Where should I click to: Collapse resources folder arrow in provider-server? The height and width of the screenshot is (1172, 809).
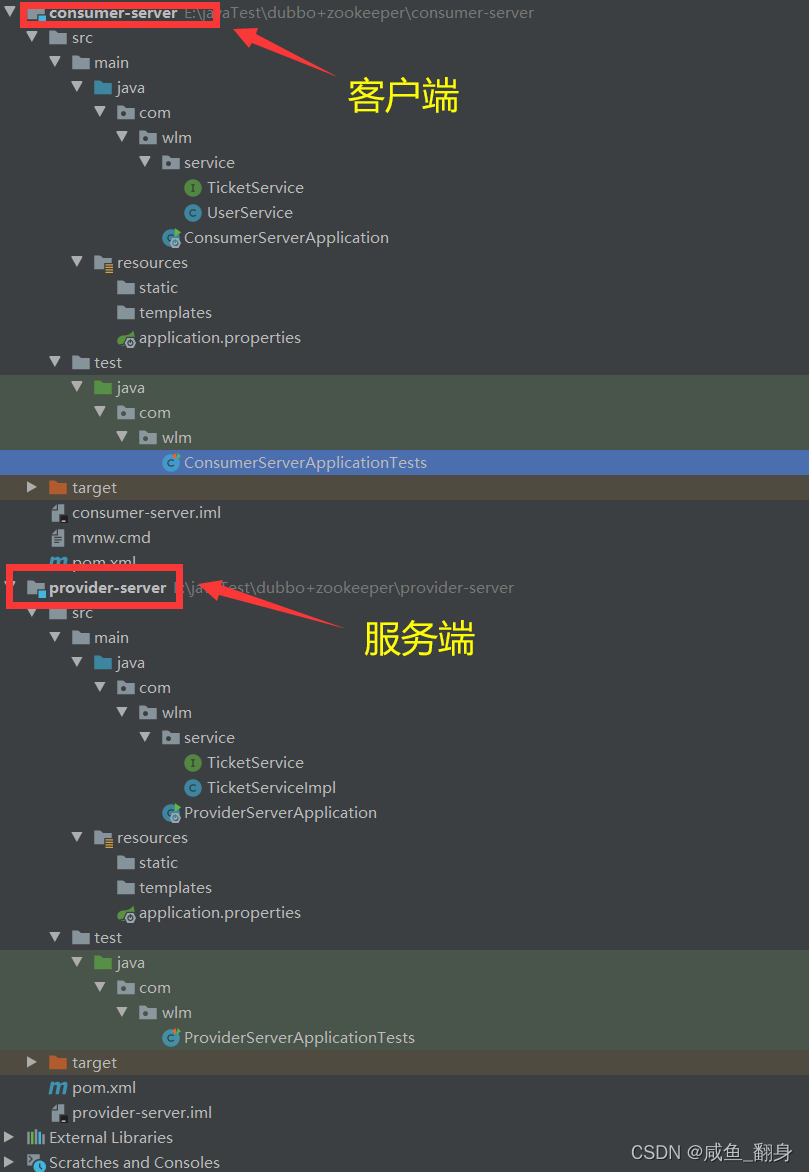[77, 837]
